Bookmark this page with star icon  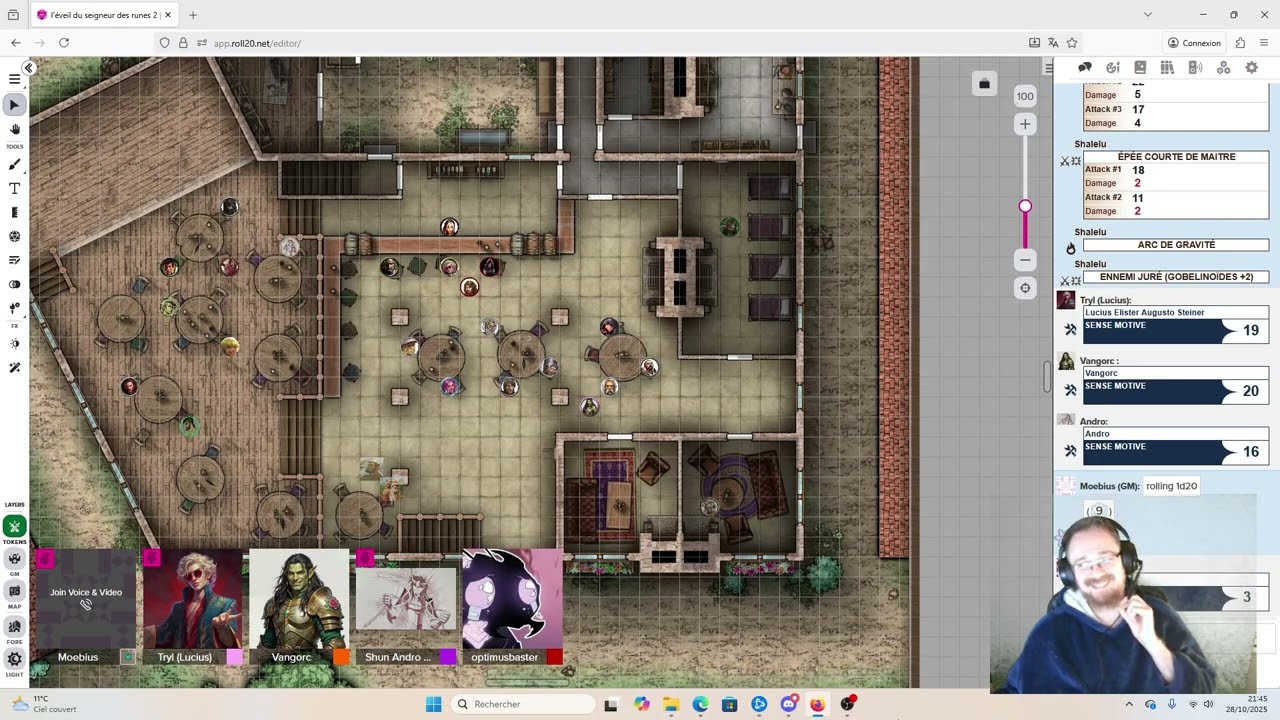[x=1072, y=43]
